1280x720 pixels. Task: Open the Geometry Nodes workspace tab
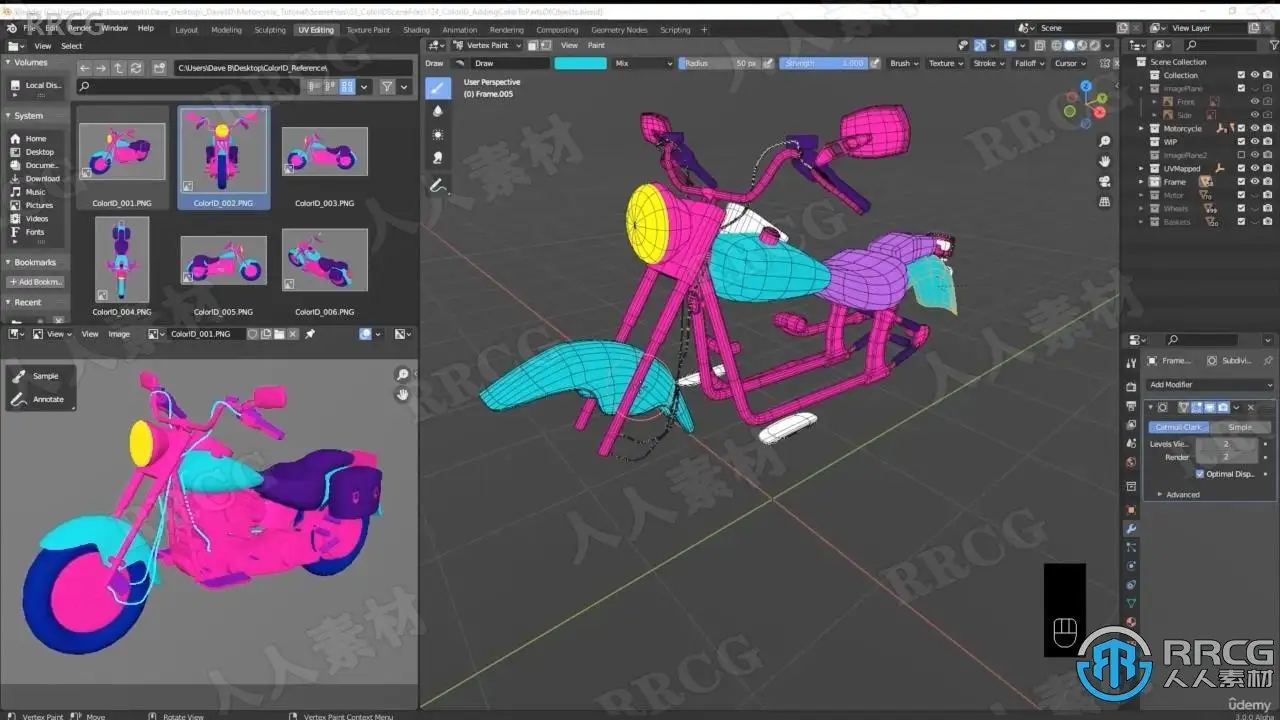pos(619,30)
